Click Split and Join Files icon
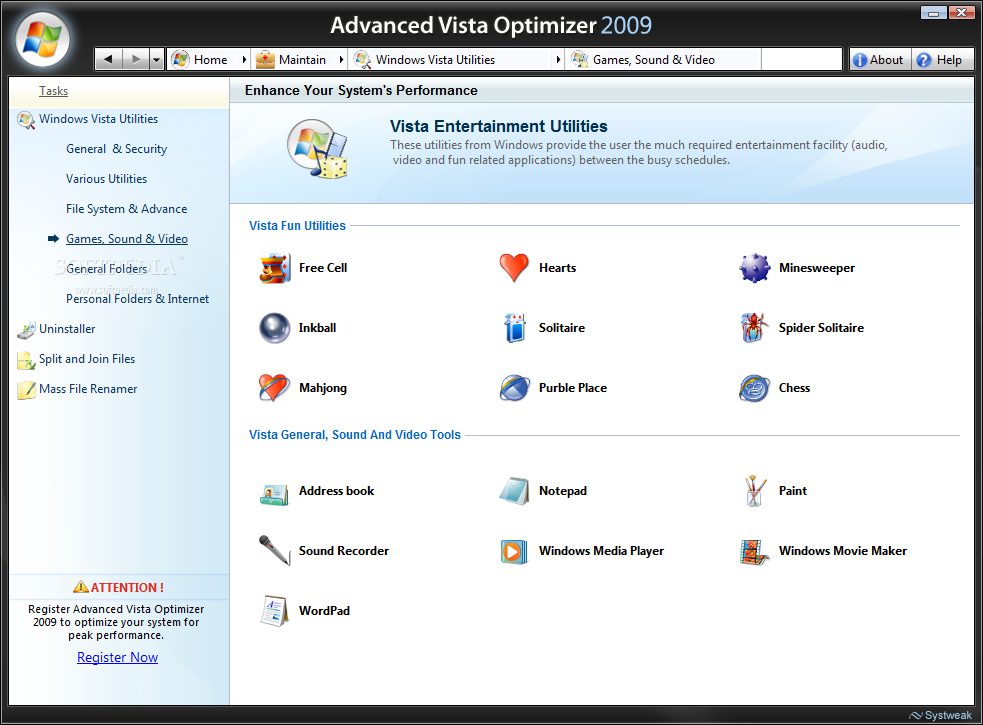Image resolution: width=983 pixels, height=725 pixels. coord(26,360)
